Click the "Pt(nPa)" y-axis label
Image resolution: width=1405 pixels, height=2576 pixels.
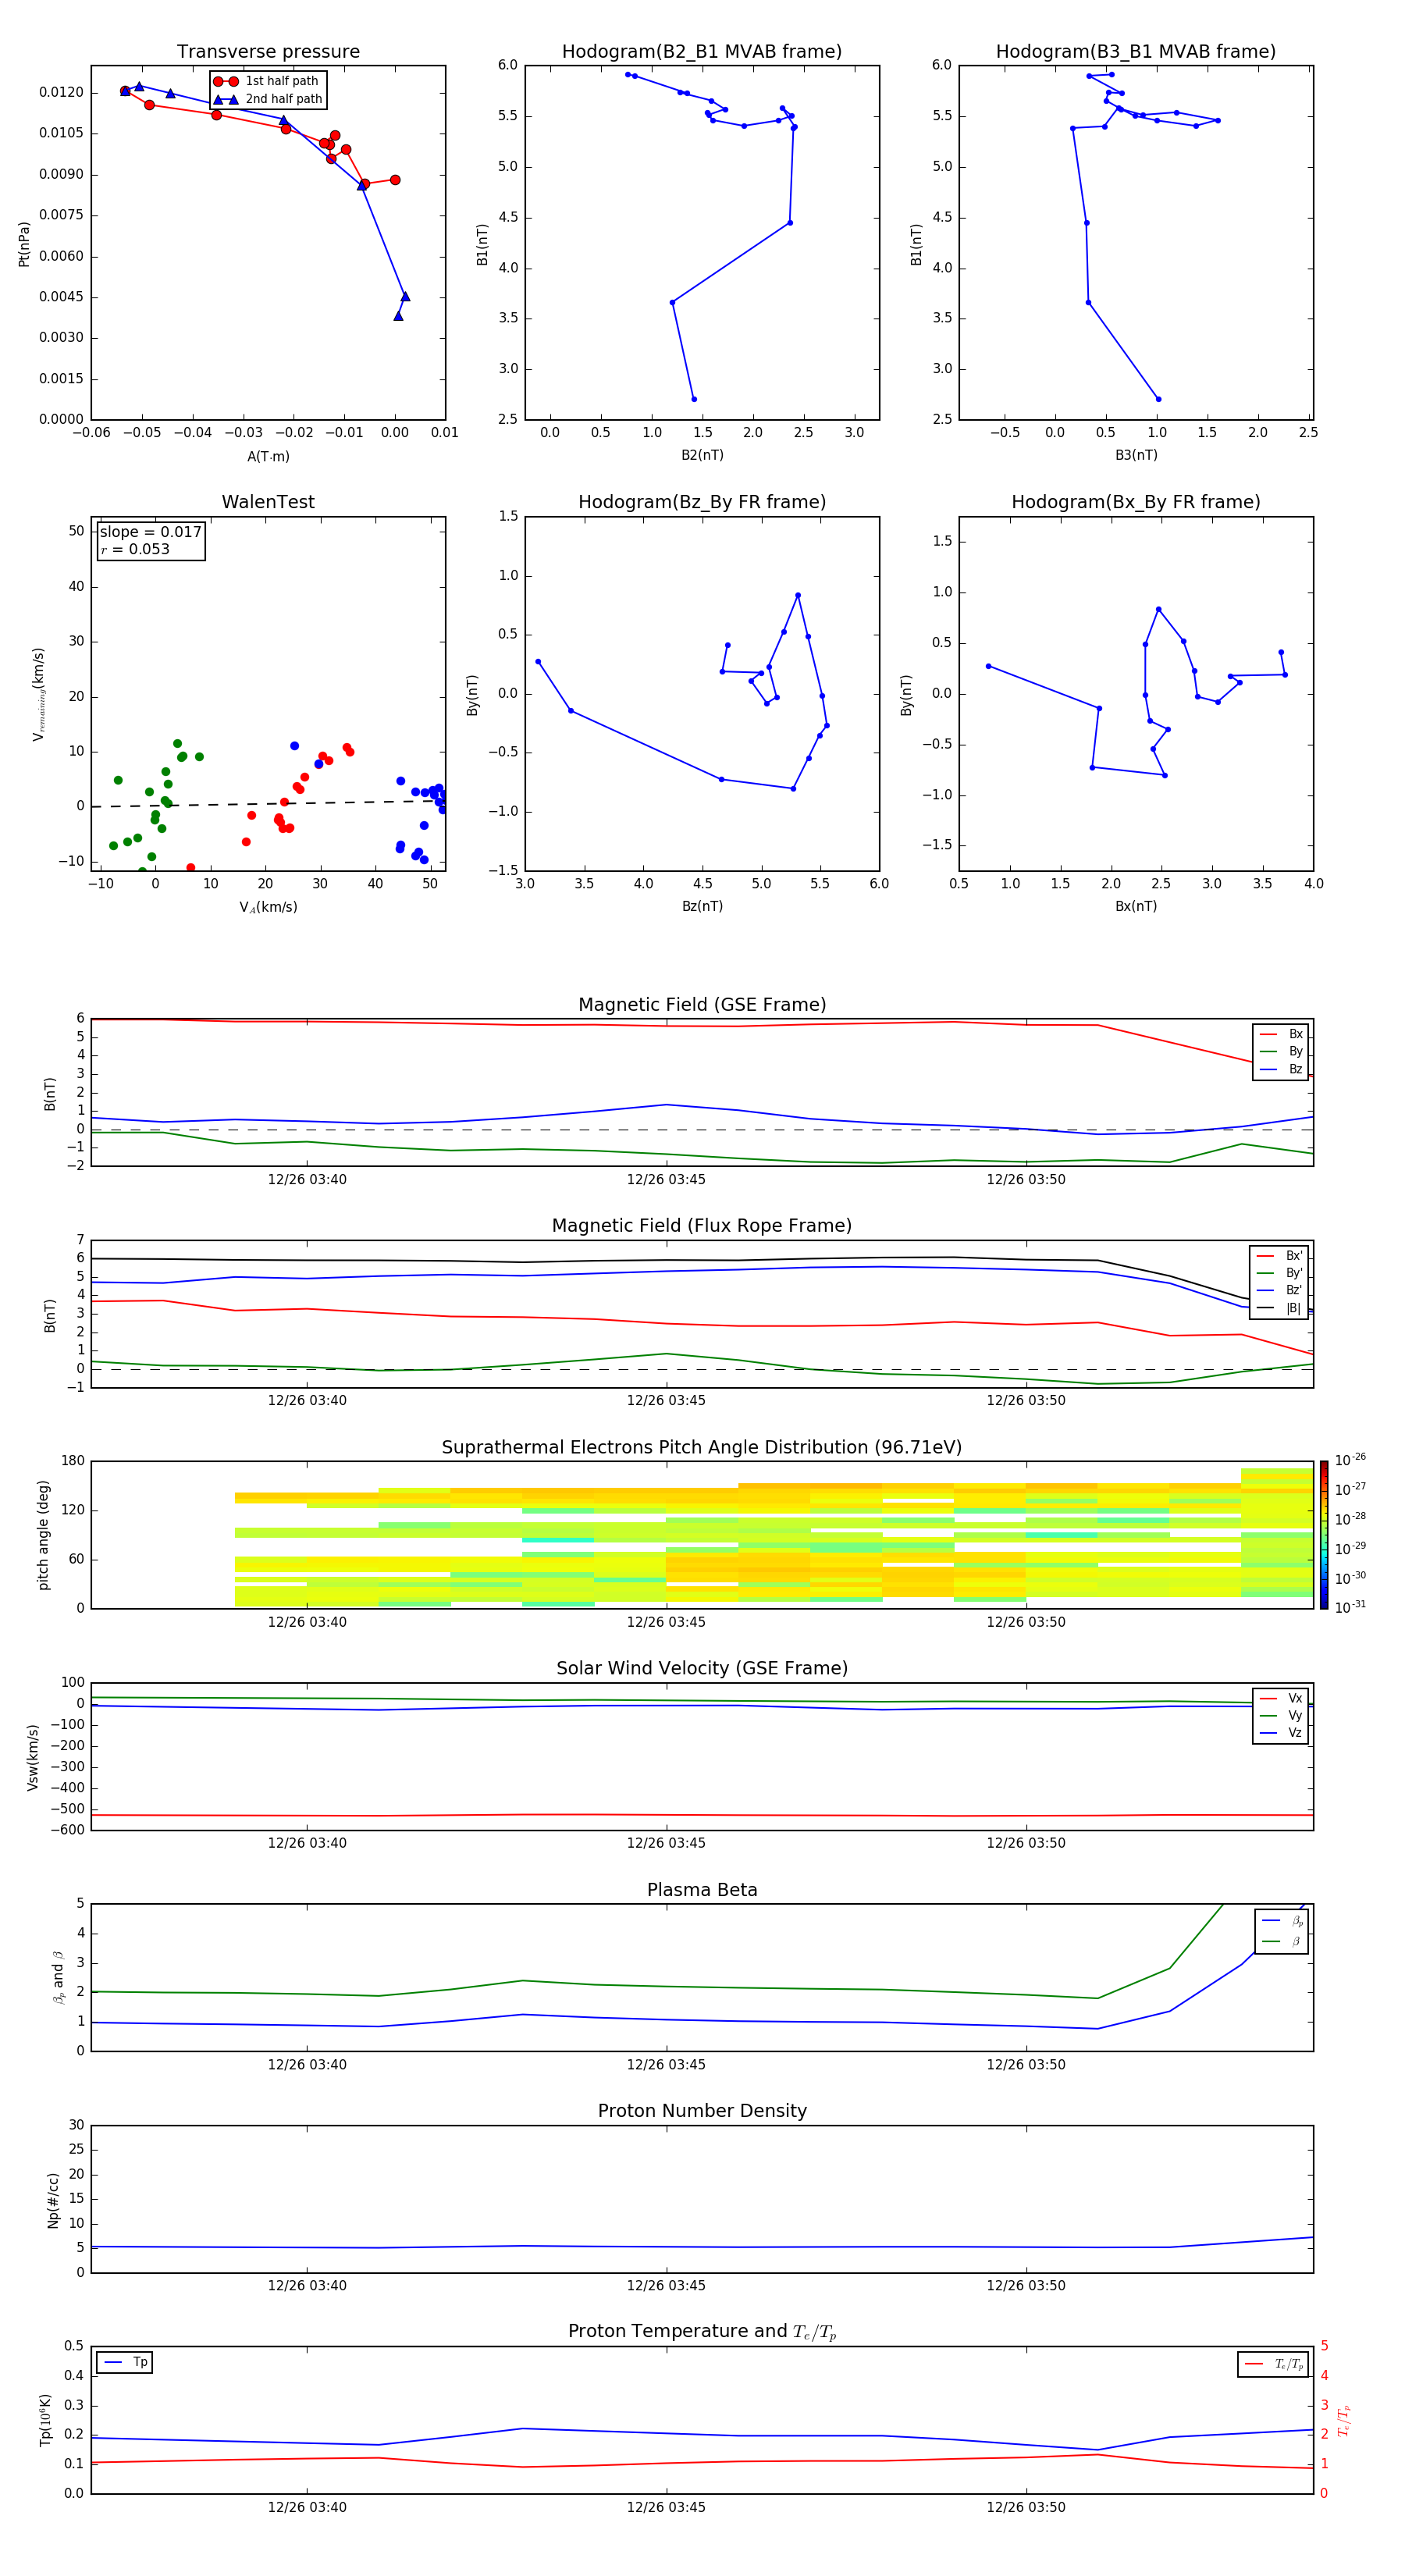24,244
